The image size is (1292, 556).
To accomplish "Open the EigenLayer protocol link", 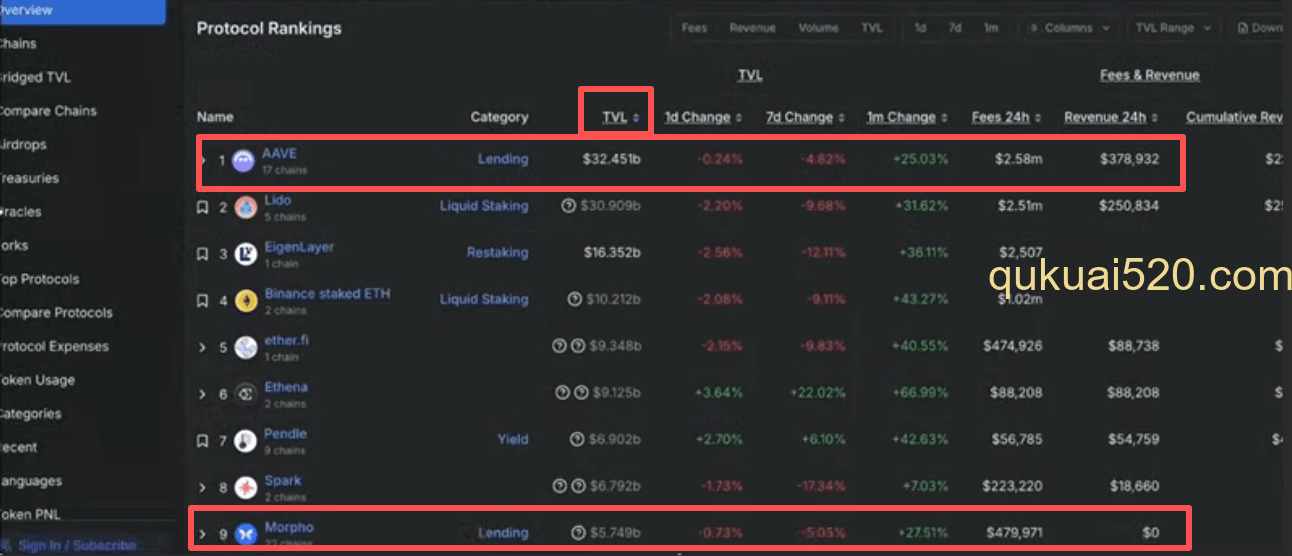I will [x=299, y=247].
